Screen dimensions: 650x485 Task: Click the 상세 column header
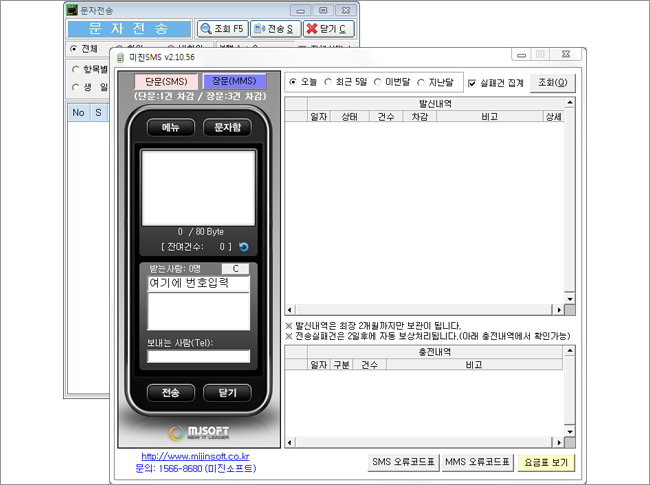click(553, 117)
